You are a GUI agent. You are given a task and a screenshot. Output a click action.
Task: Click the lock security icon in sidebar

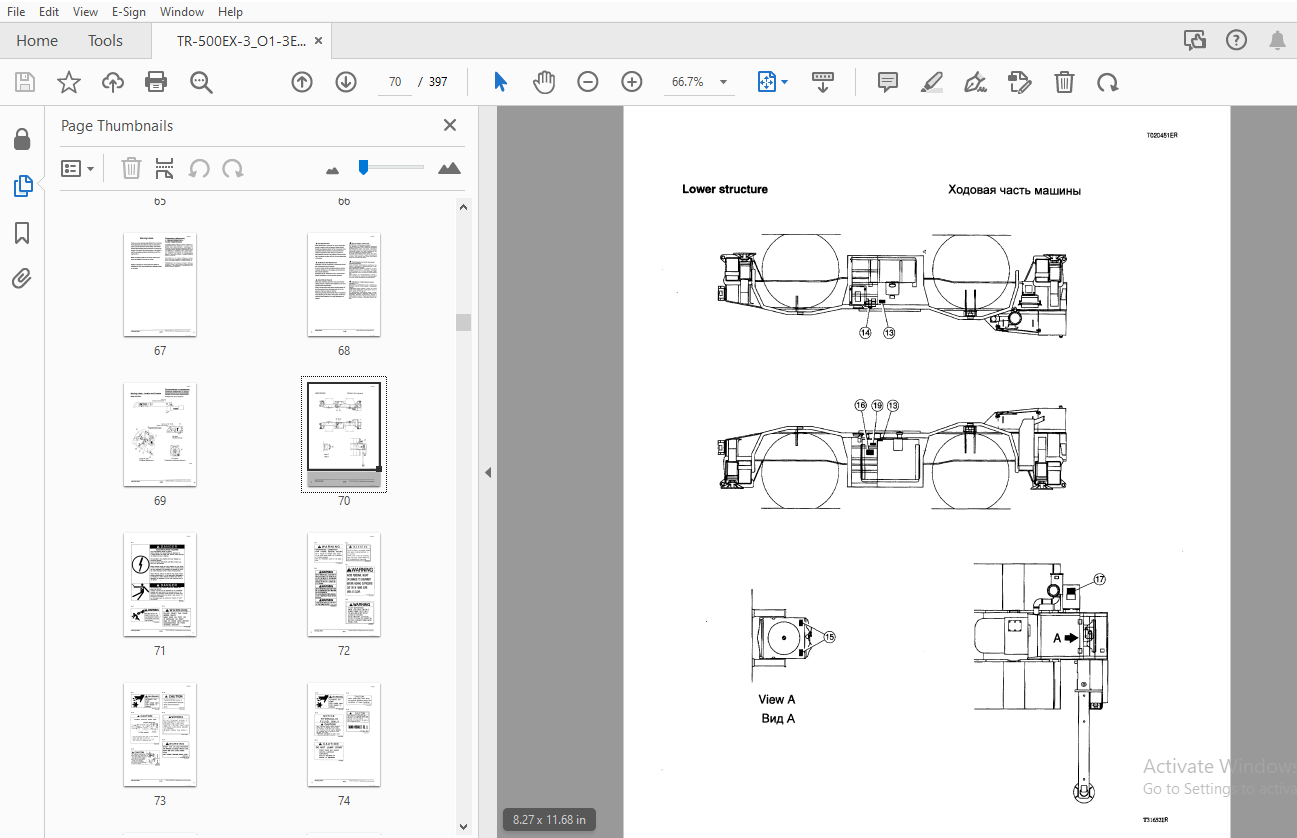22,139
